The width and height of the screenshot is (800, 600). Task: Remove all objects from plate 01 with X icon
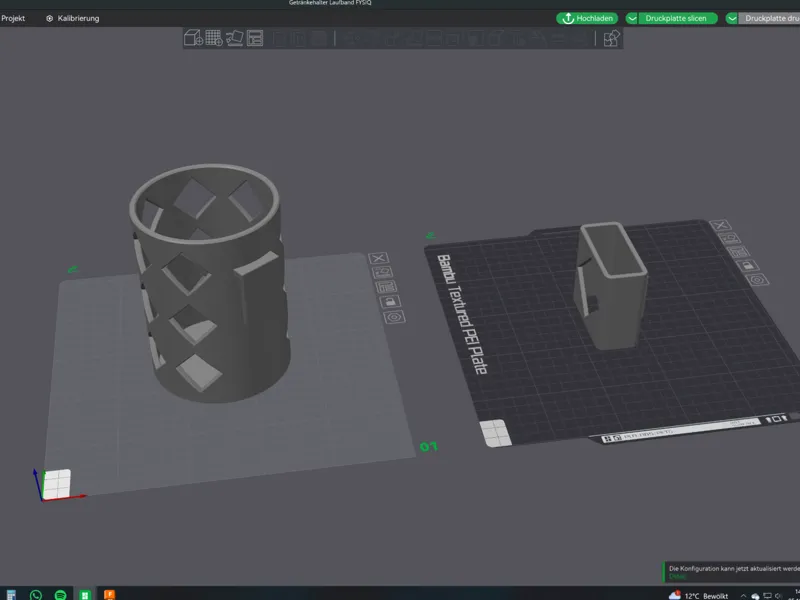(x=379, y=258)
